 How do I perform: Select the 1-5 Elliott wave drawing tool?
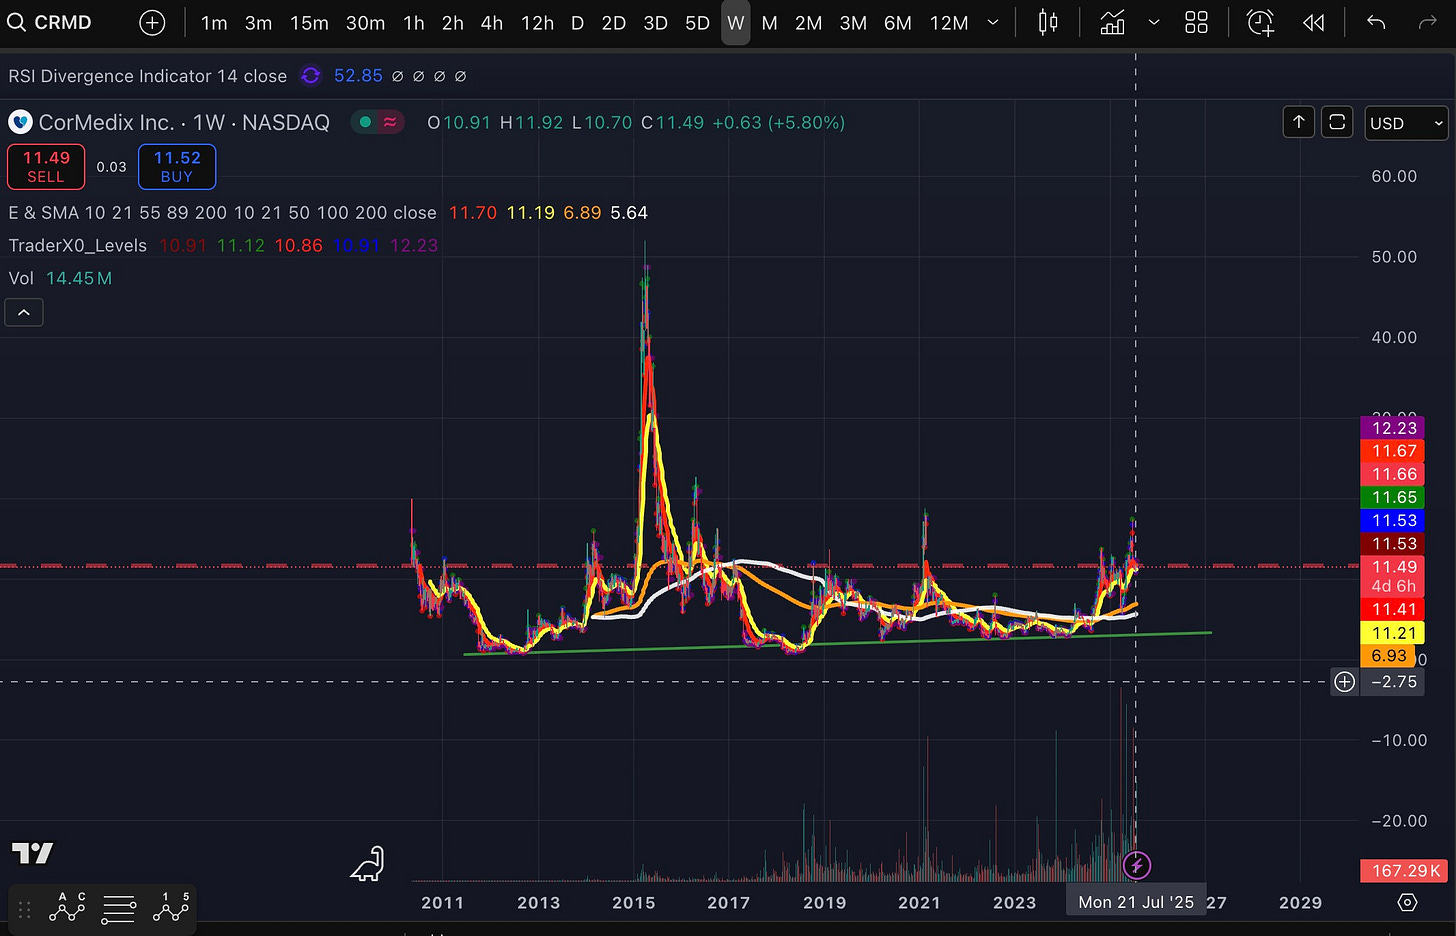click(x=171, y=908)
